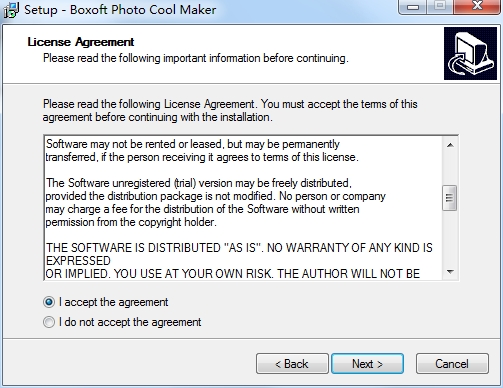The image size is (503, 388).
Task: Minimize the Setup window
Action: click(x=413, y=7)
